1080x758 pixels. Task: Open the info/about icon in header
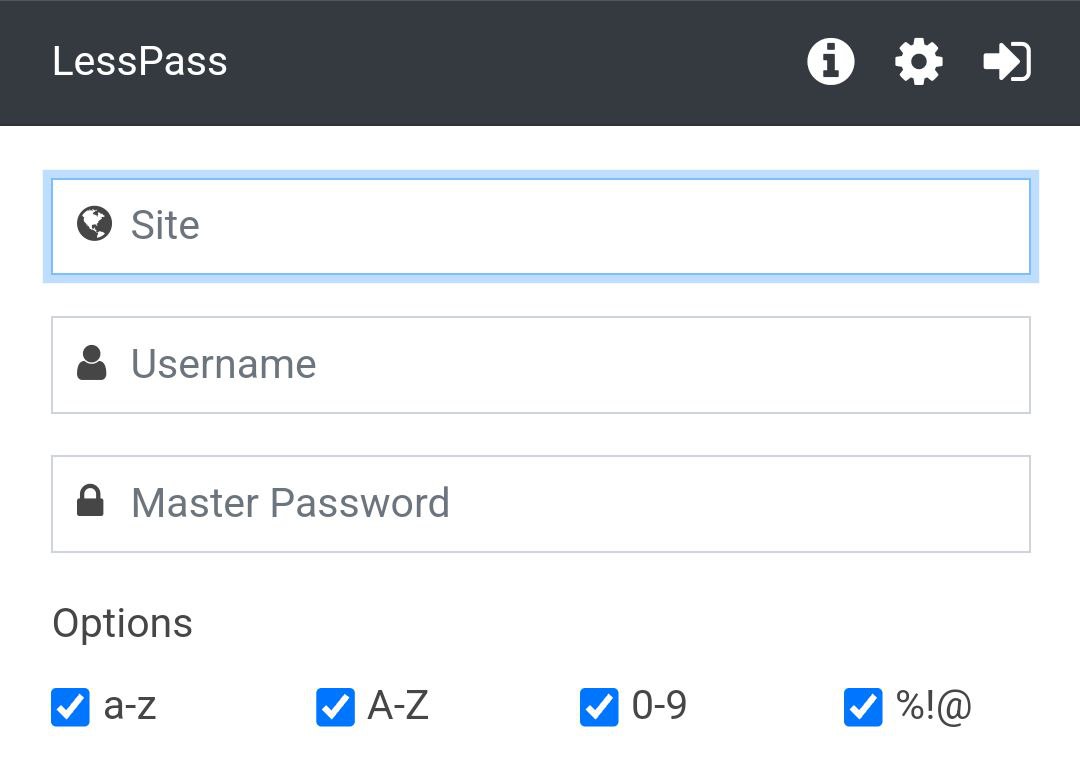[x=831, y=62]
